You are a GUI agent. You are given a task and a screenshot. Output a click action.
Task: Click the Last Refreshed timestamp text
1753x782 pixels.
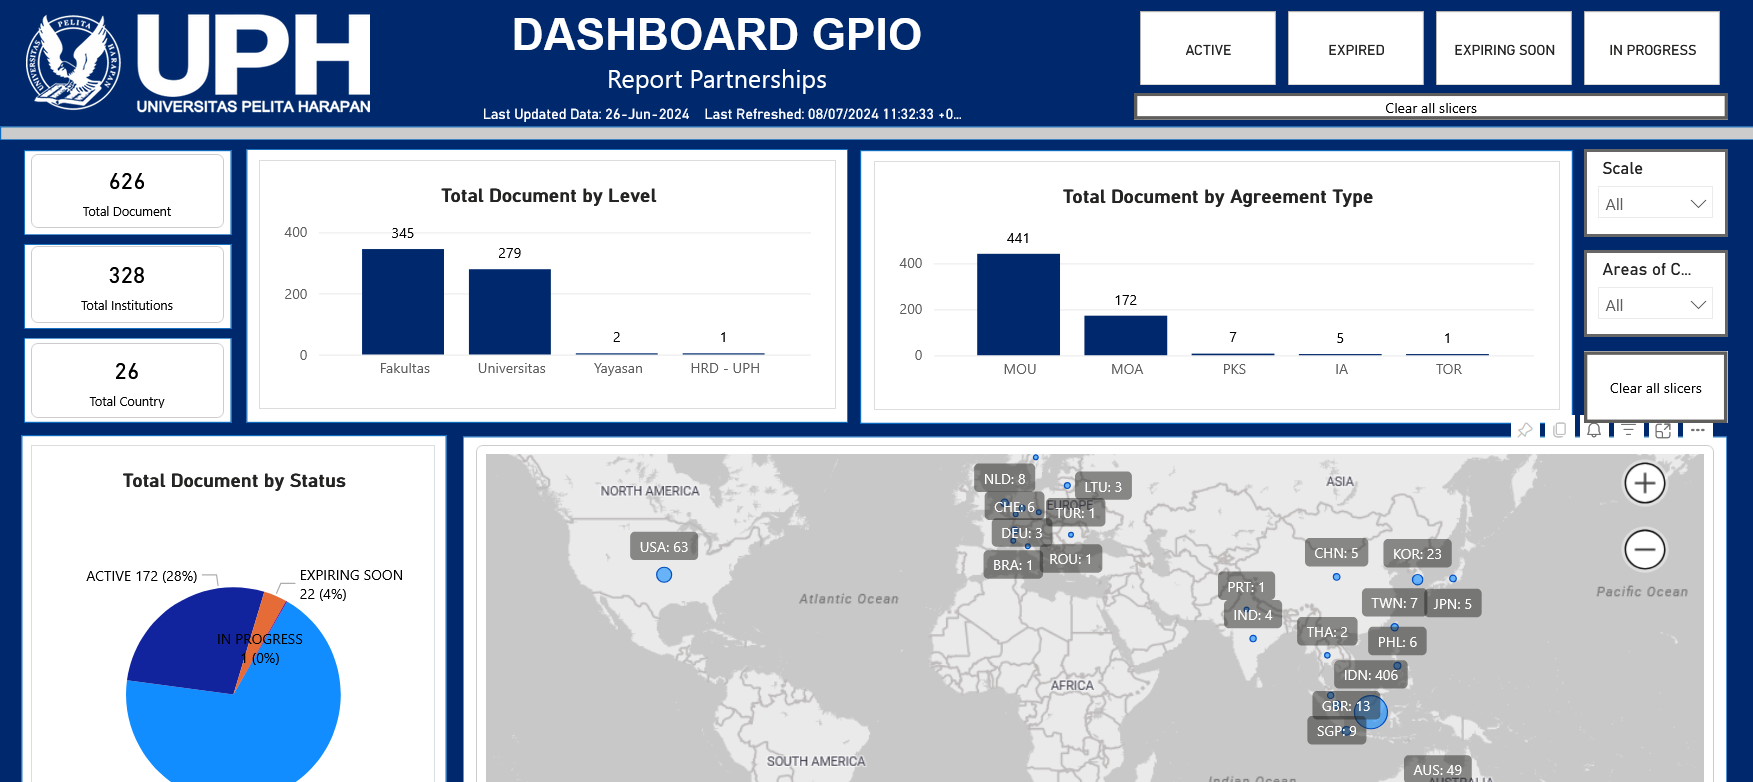832,114
